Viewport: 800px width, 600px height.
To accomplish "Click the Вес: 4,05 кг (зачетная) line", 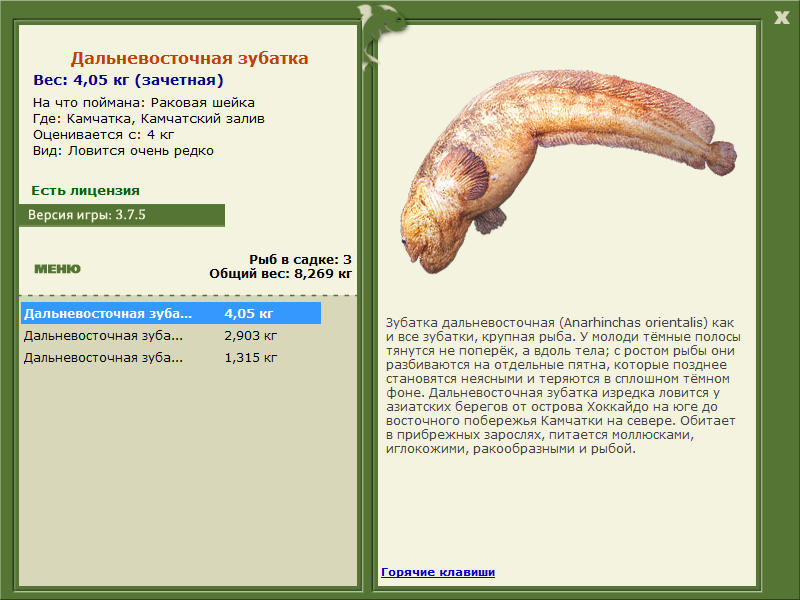I will point(128,80).
